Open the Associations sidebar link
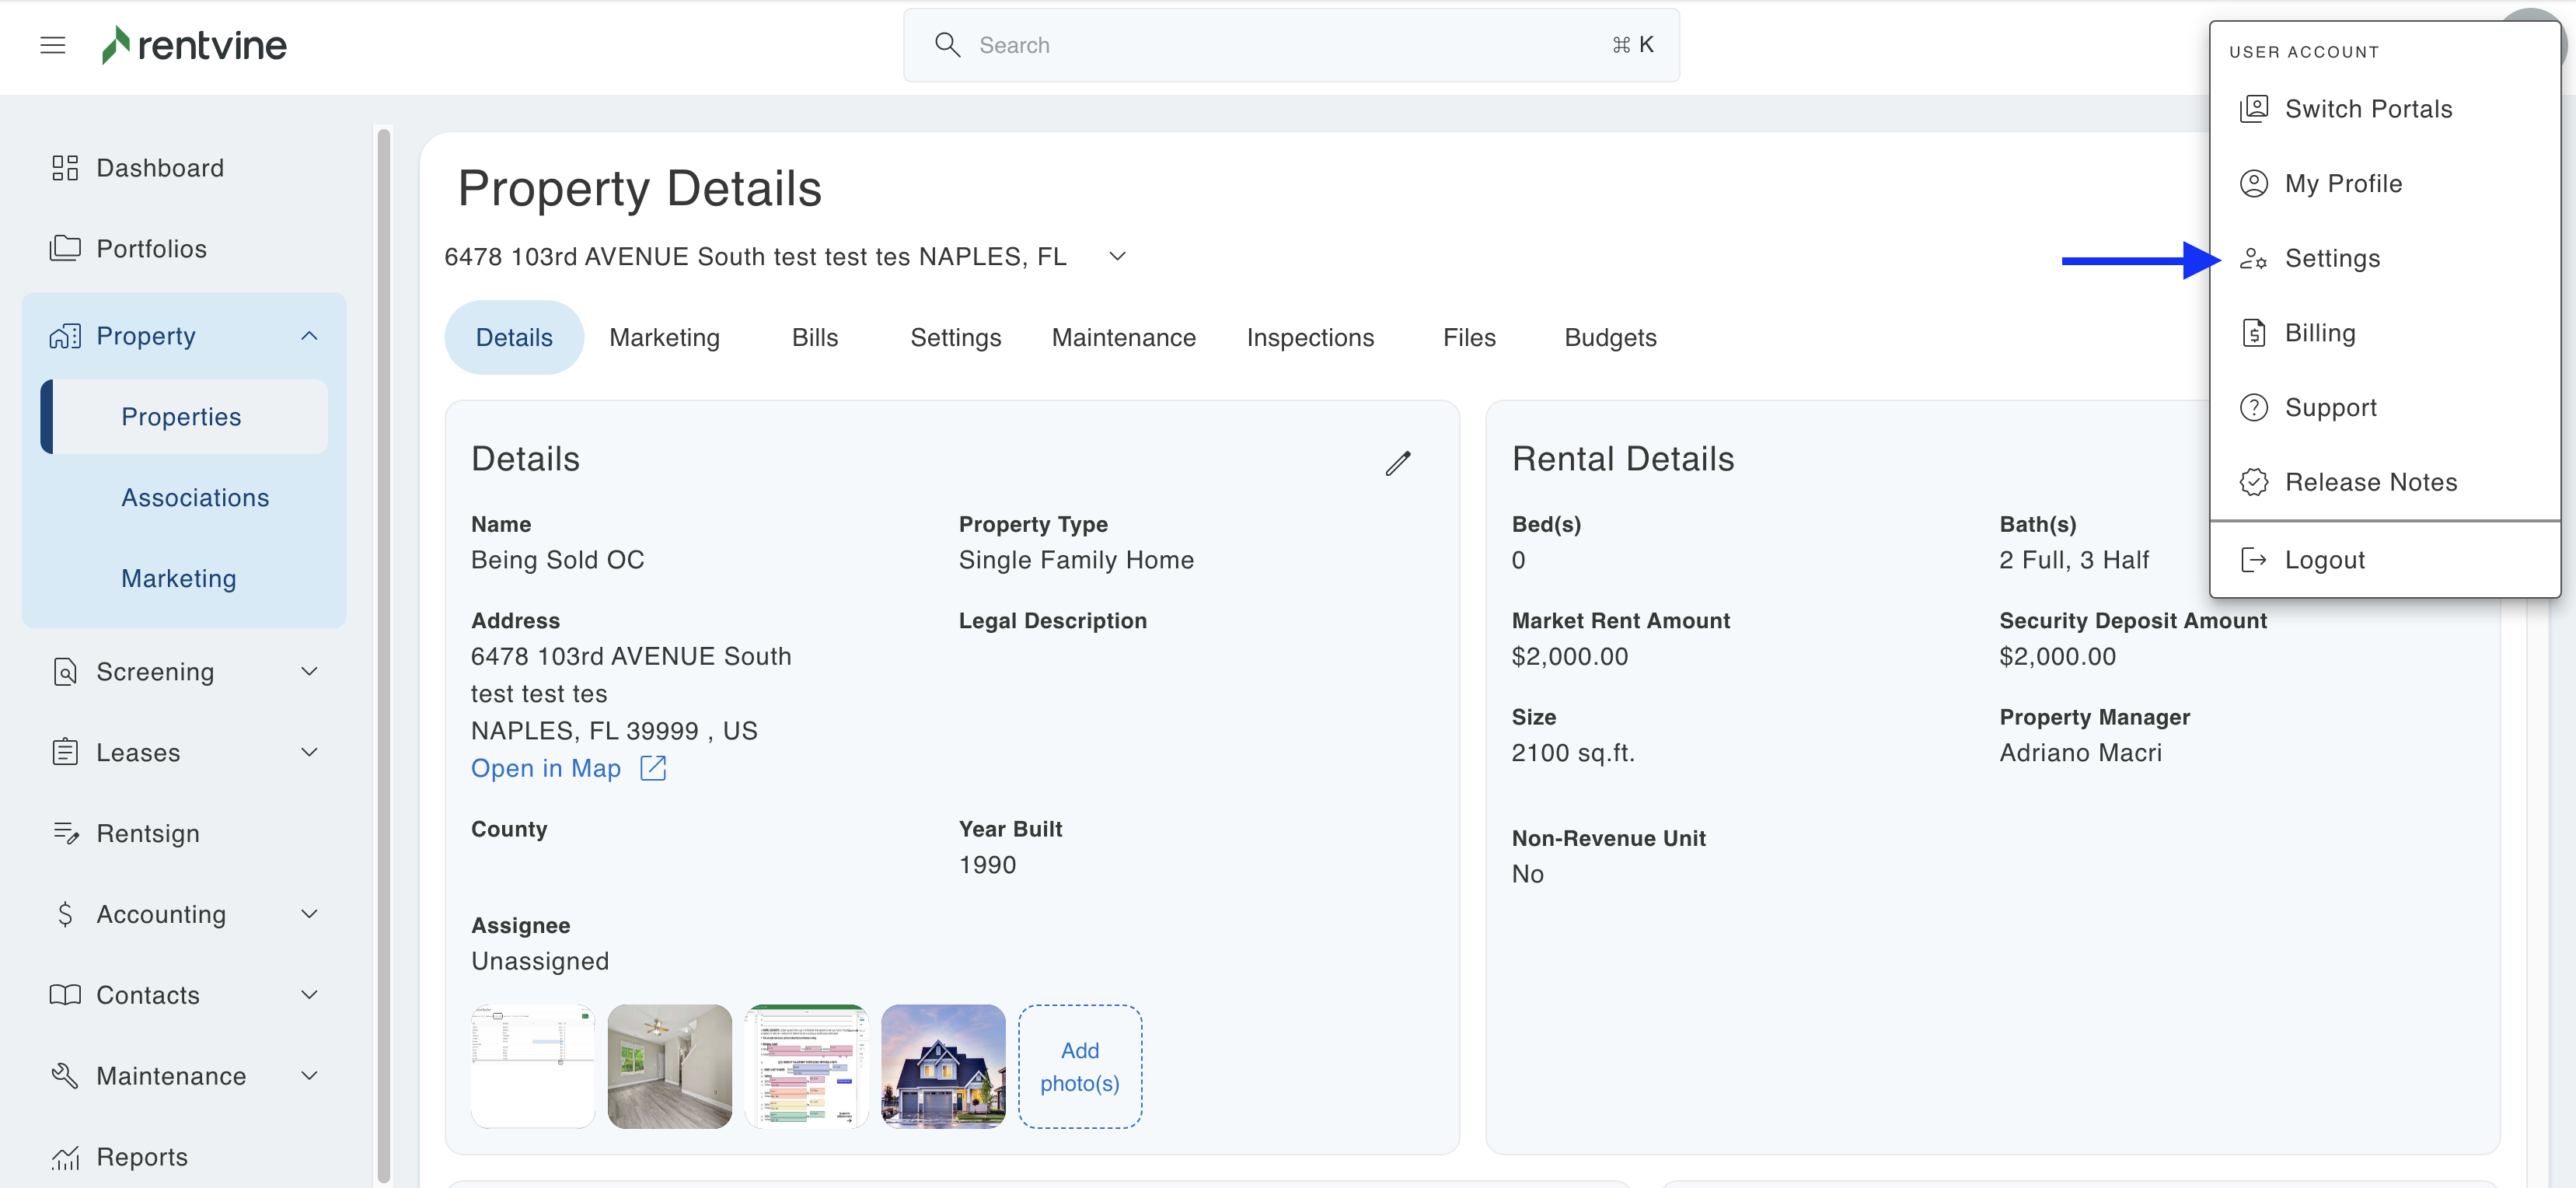Viewport: 2576px width, 1188px height. pos(195,498)
